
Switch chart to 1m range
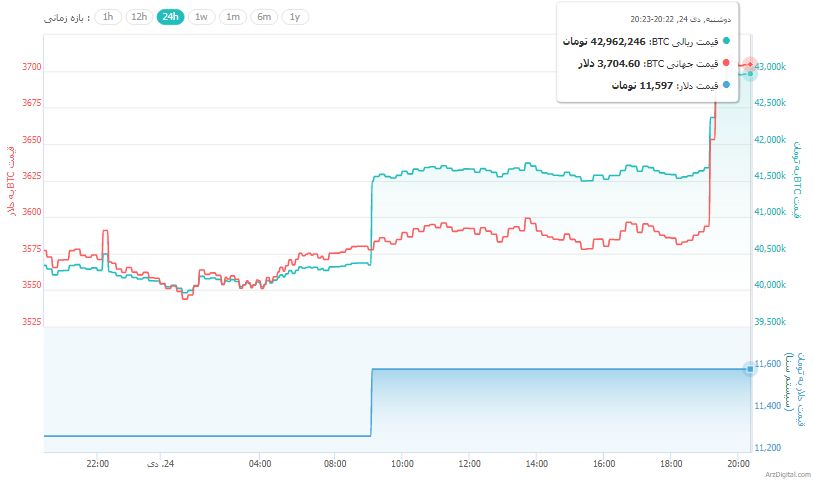[x=233, y=17]
